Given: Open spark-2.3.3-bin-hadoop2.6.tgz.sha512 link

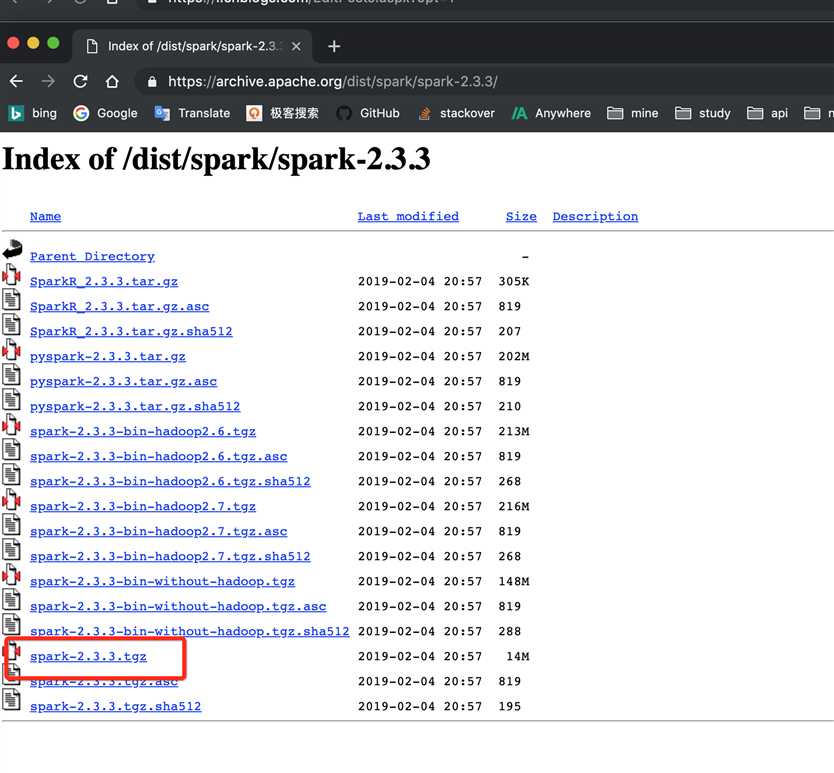Looking at the screenshot, I should pos(170,481).
